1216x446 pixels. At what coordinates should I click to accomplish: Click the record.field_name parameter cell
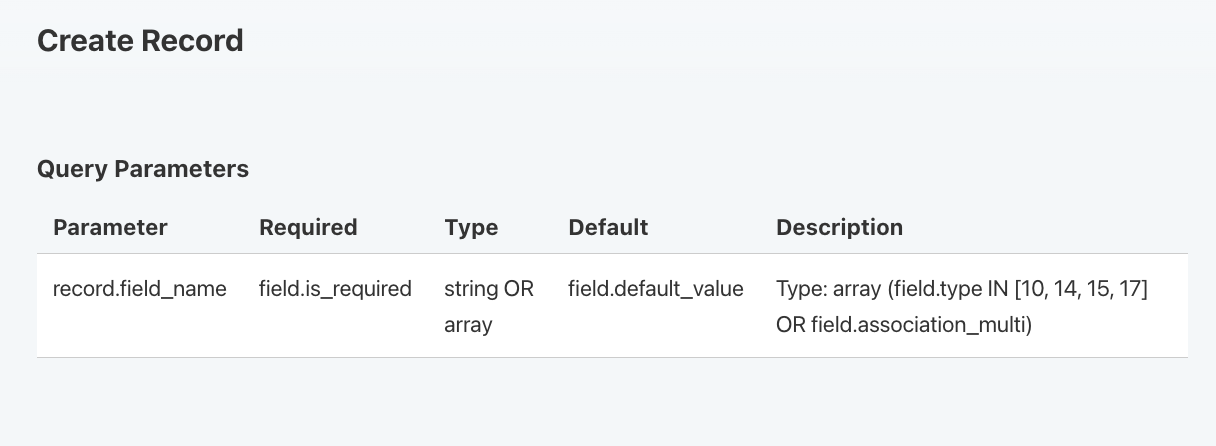point(140,289)
